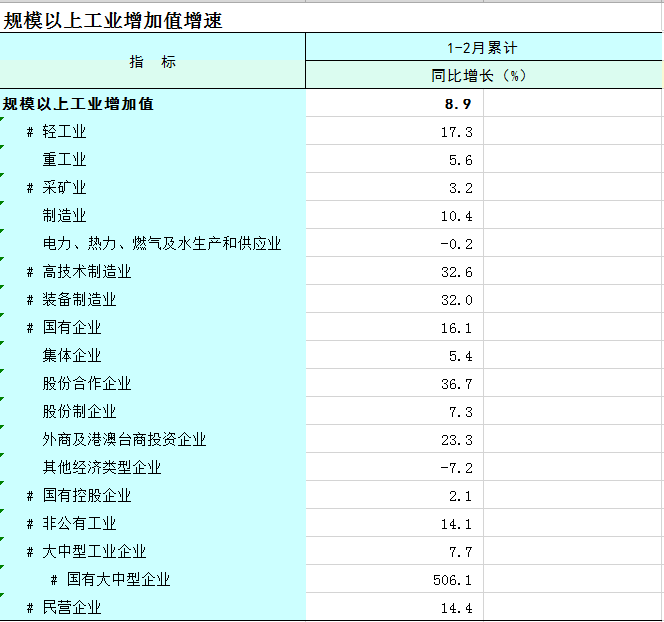The height and width of the screenshot is (622, 664).
Task: Click the 民营企业 row label
Action: pos(72,608)
